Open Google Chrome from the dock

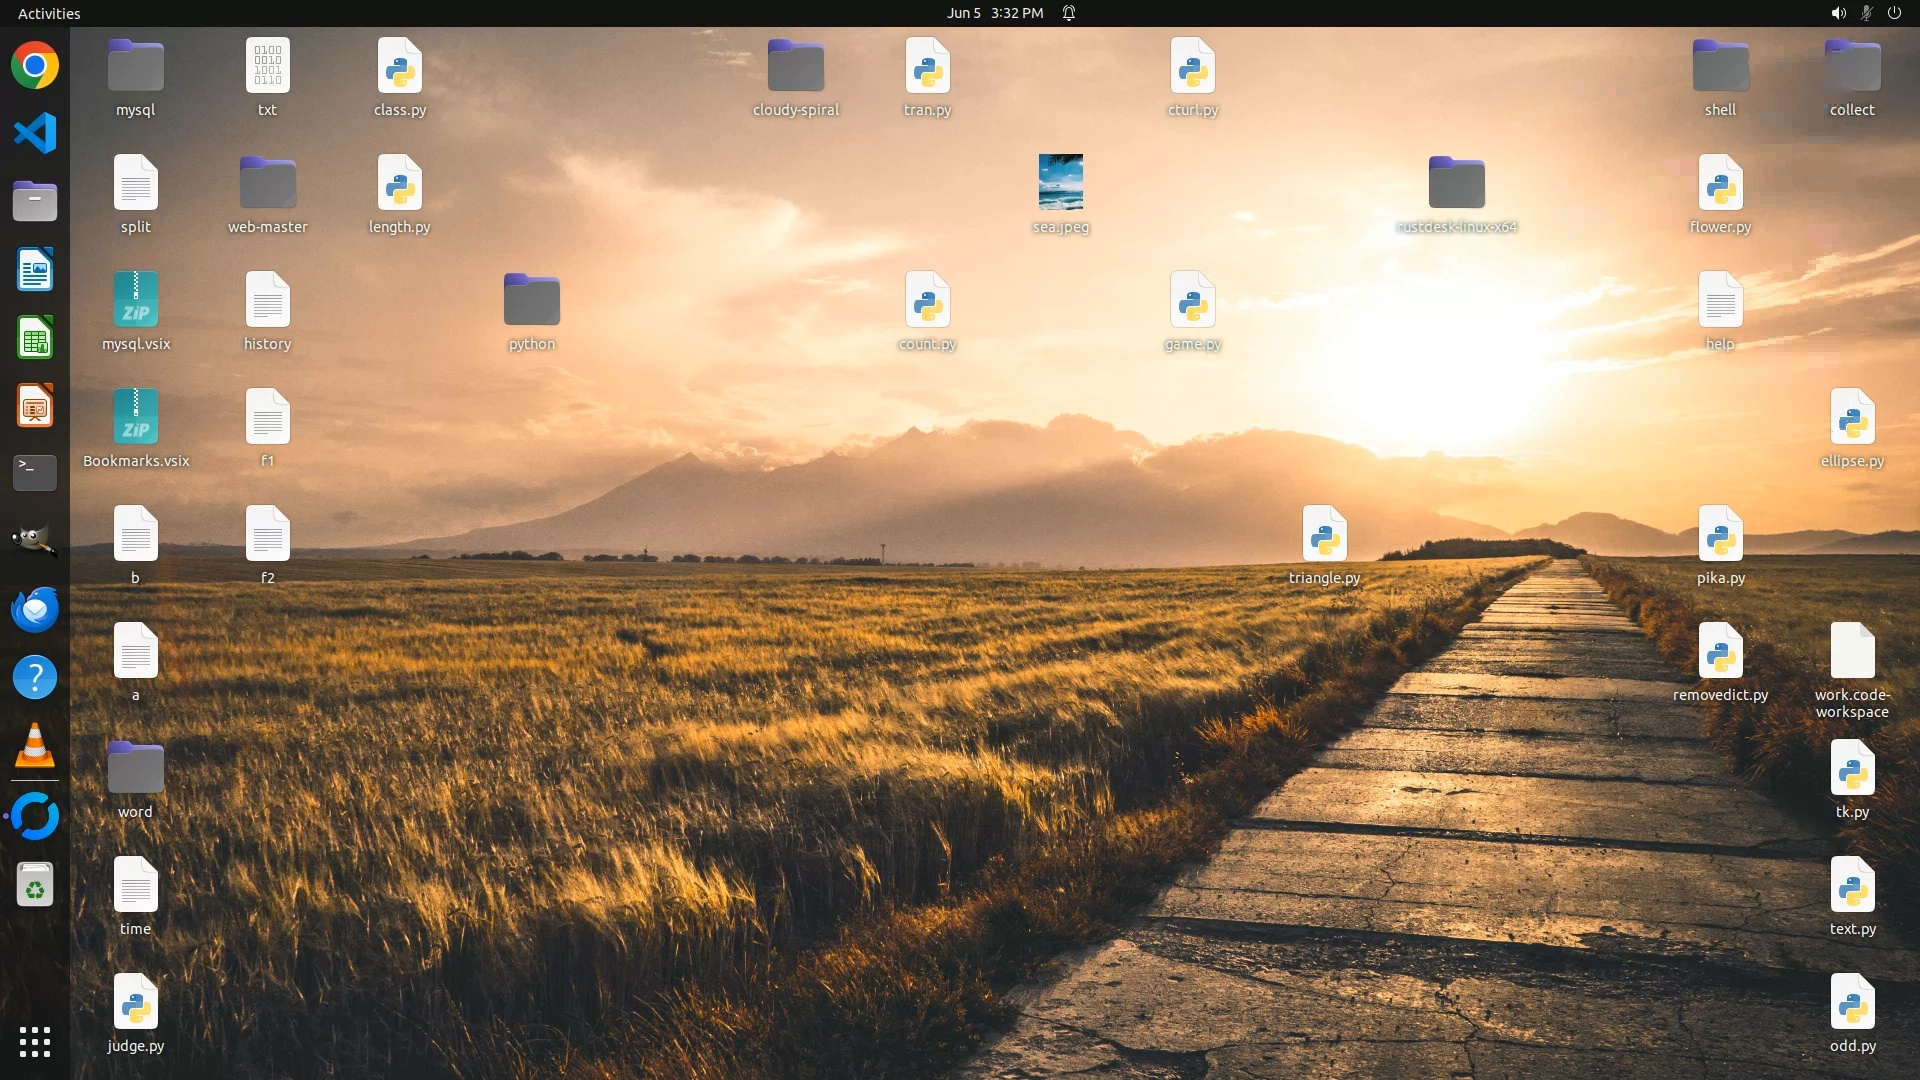point(35,66)
